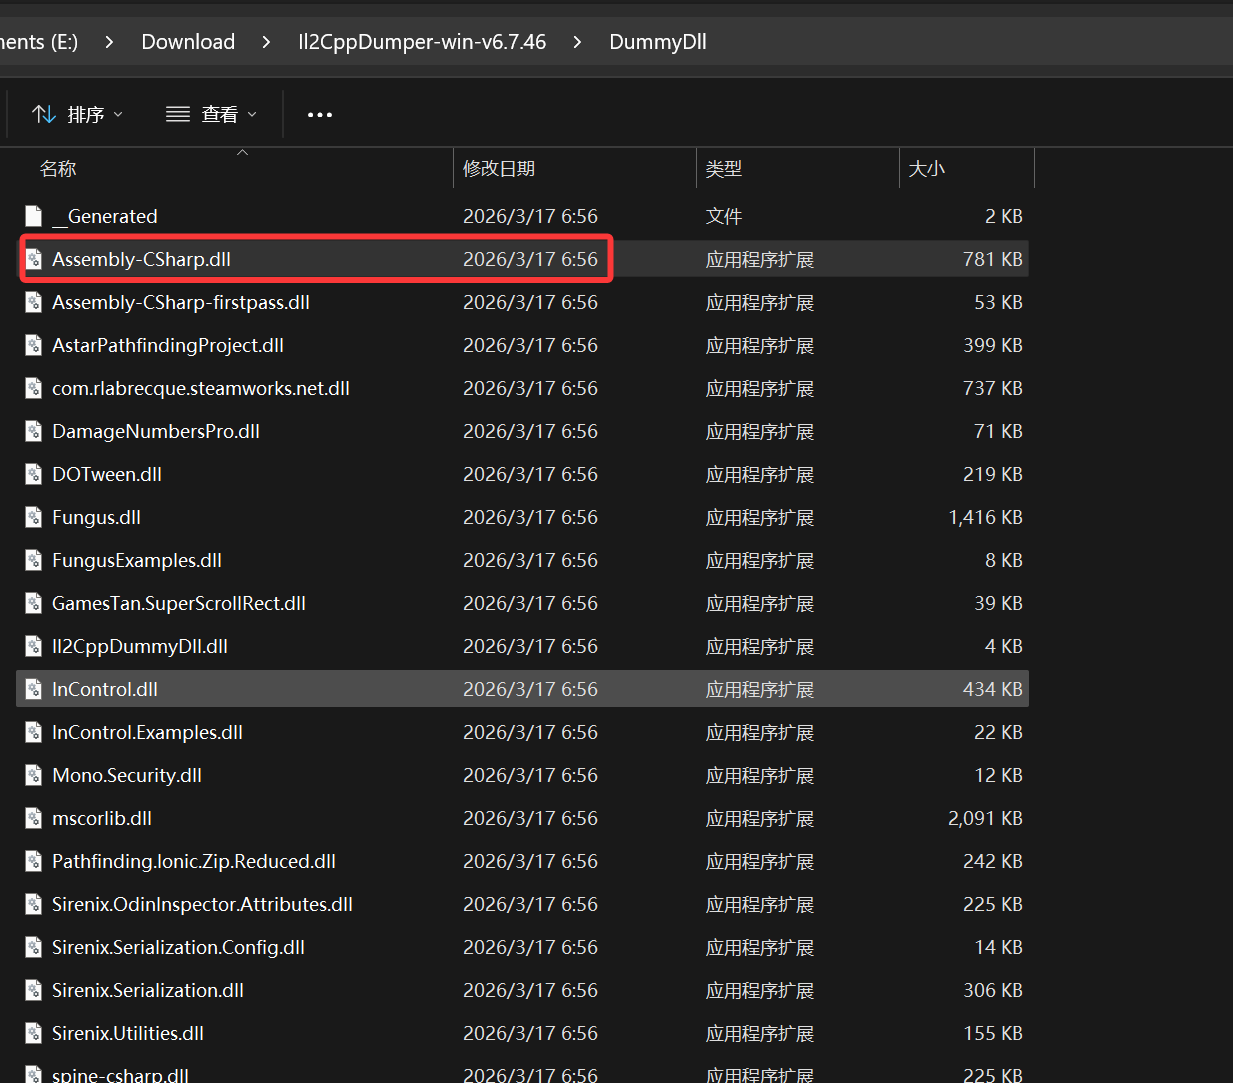Viewport: 1233px width, 1083px height.
Task: Select the AstarPathfindingProject.dll file name
Action: click(x=168, y=345)
